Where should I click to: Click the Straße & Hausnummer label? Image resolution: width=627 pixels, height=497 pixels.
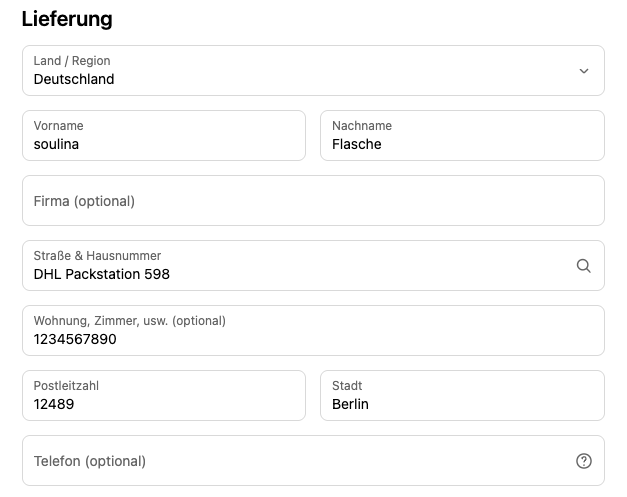pyautogui.click(x=97, y=256)
